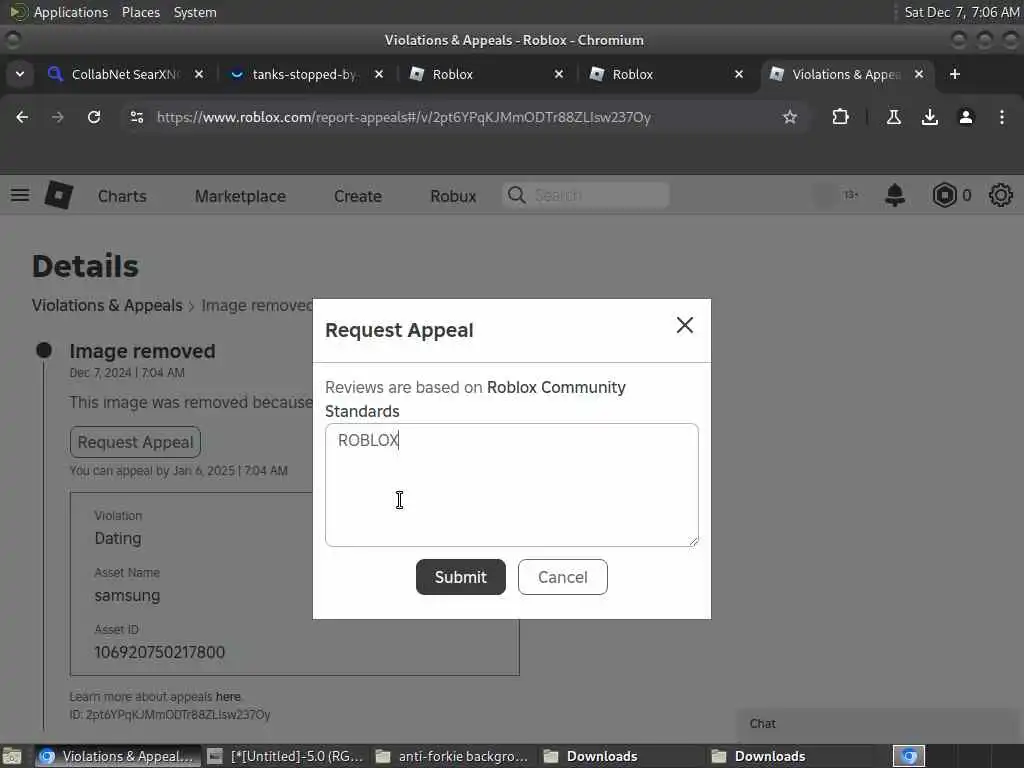Image resolution: width=1024 pixels, height=768 pixels.
Task: Open the 'here' link about appeals
Action: tap(228, 697)
